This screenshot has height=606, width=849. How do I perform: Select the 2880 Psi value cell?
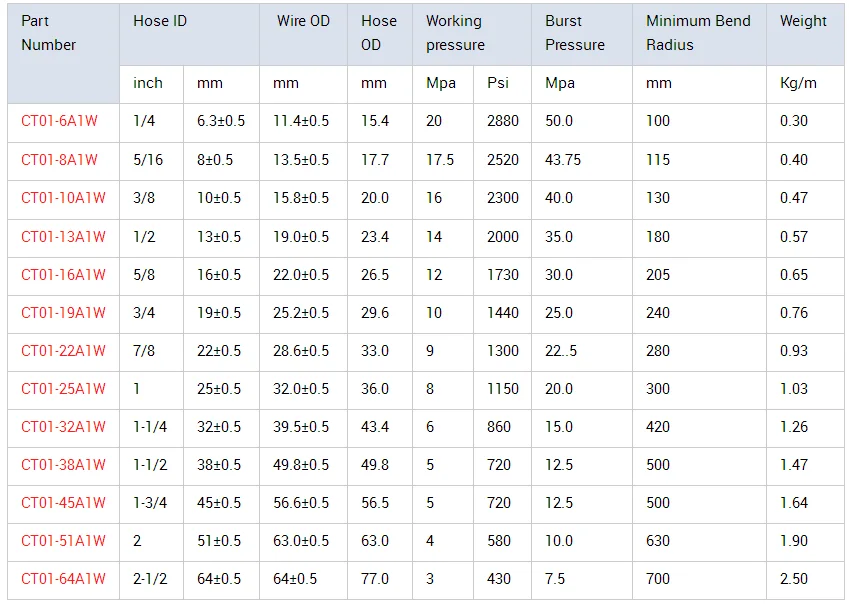click(x=503, y=121)
